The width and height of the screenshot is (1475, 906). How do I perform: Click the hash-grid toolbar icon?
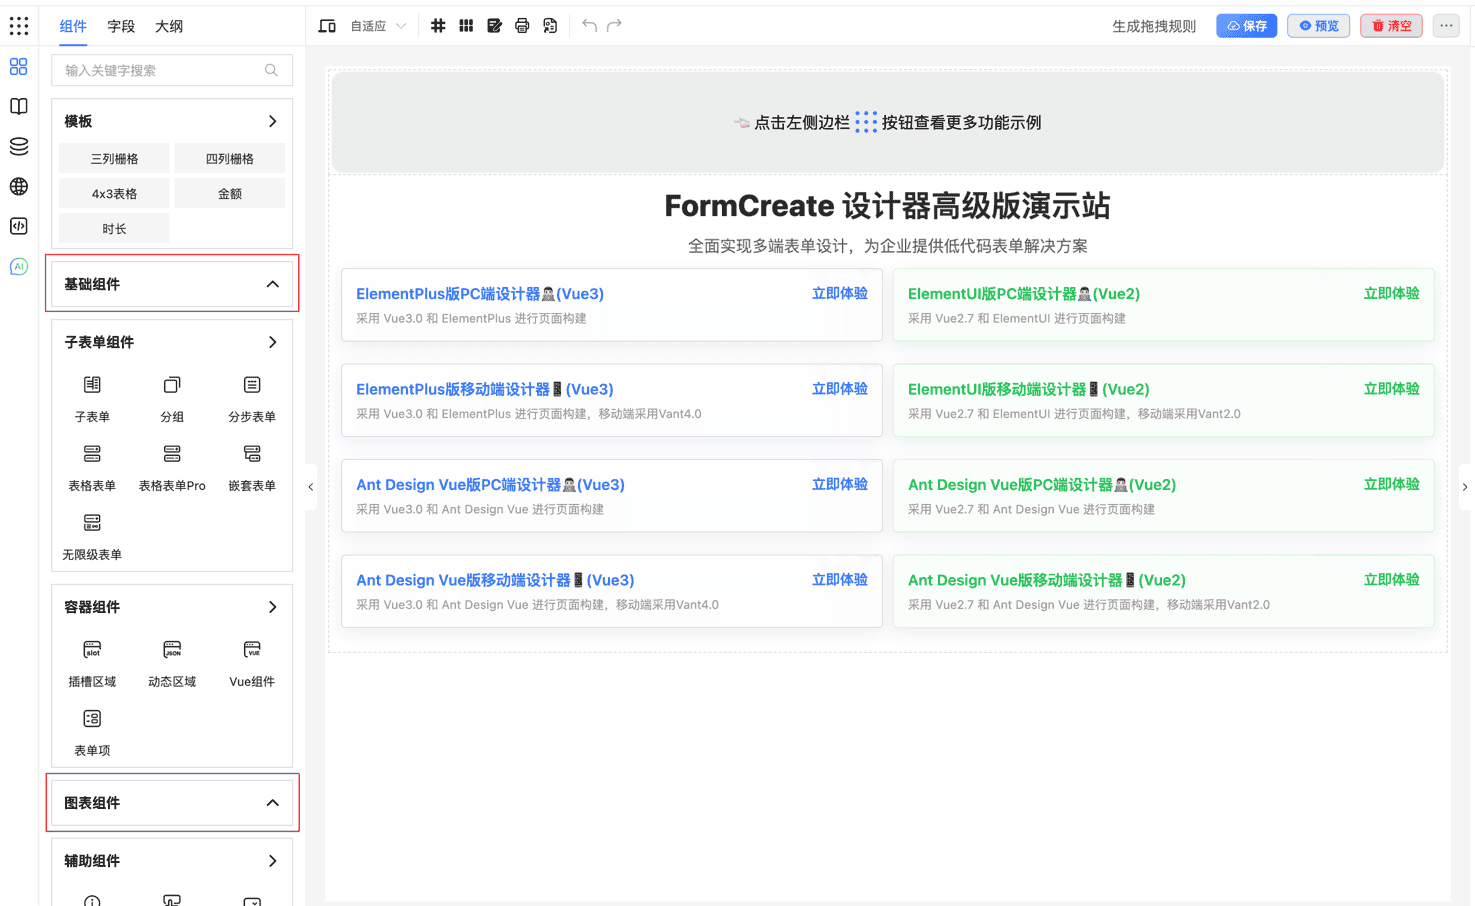[x=438, y=26]
